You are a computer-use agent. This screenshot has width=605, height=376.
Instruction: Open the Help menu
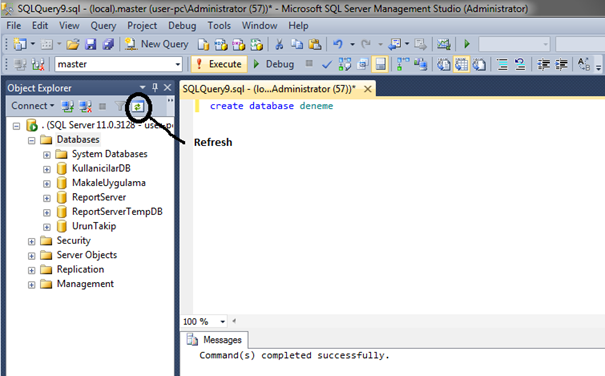pyautogui.click(x=298, y=25)
